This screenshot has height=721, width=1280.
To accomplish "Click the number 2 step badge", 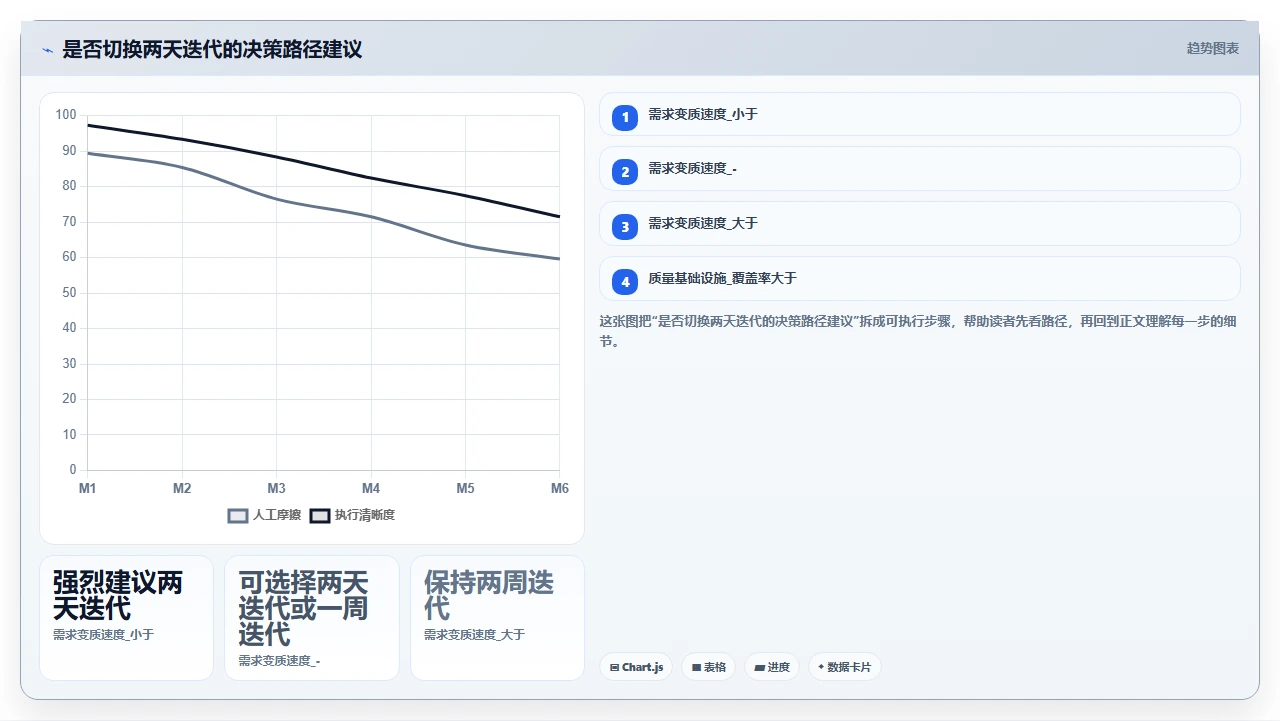I will click(625, 172).
